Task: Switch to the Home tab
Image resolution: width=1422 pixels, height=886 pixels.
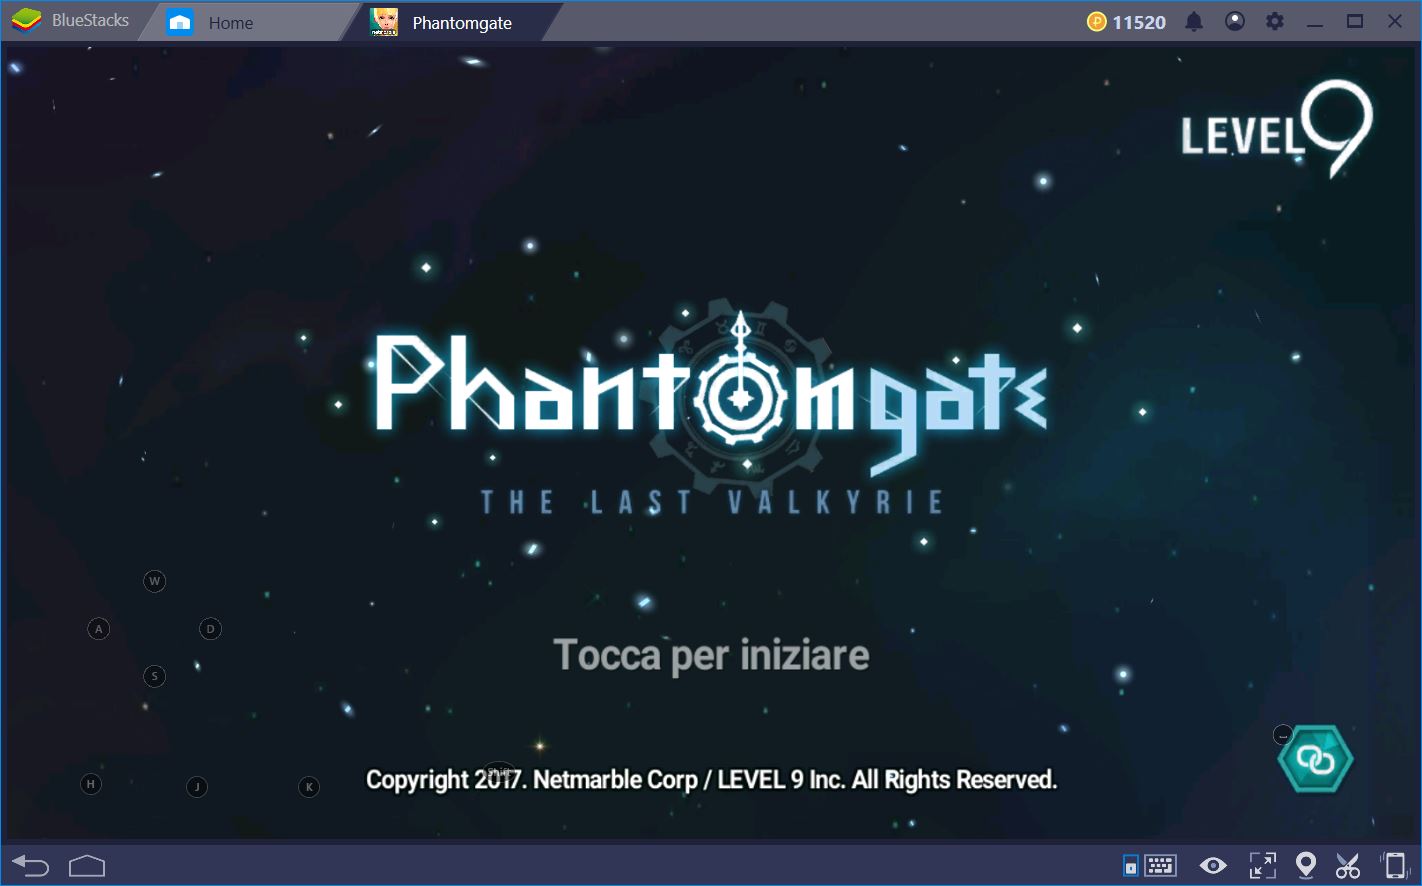Action: pyautogui.click(x=247, y=22)
